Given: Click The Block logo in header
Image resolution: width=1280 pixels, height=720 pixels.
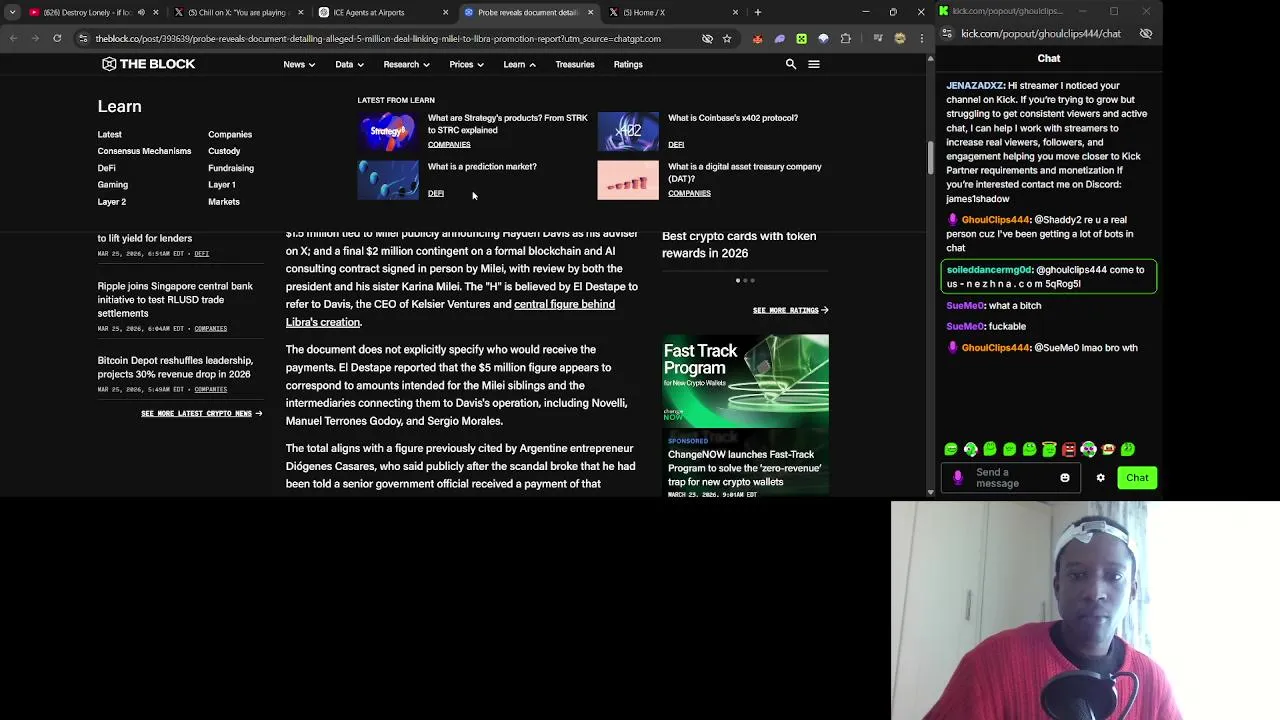Looking at the screenshot, I should pos(148,64).
